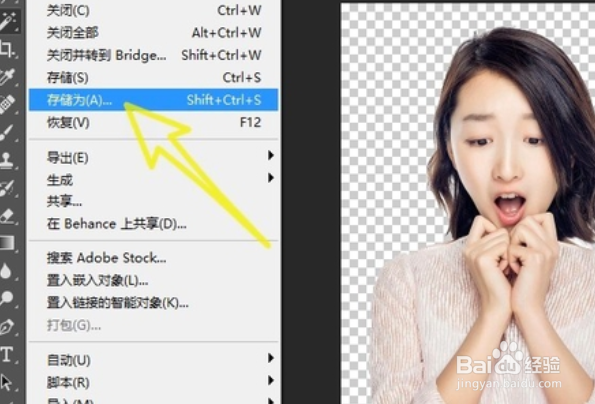Choose 恢复(V) to revert the file

point(154,123)
